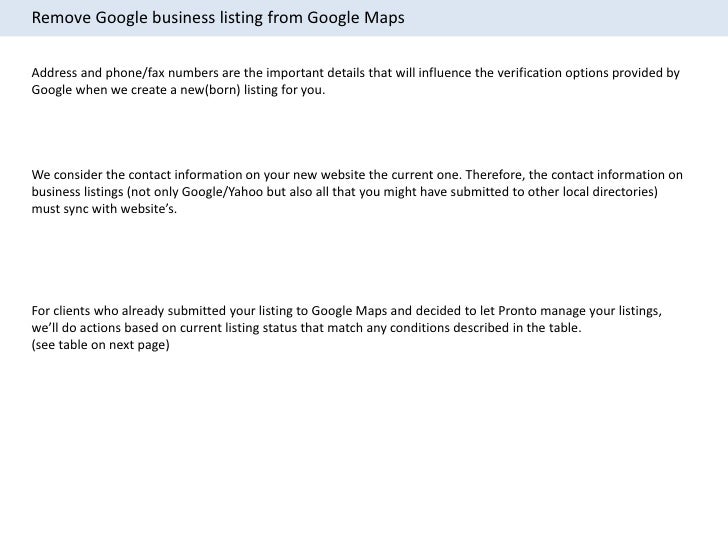Click the line "(see table on next page)"

click(100, 345)
